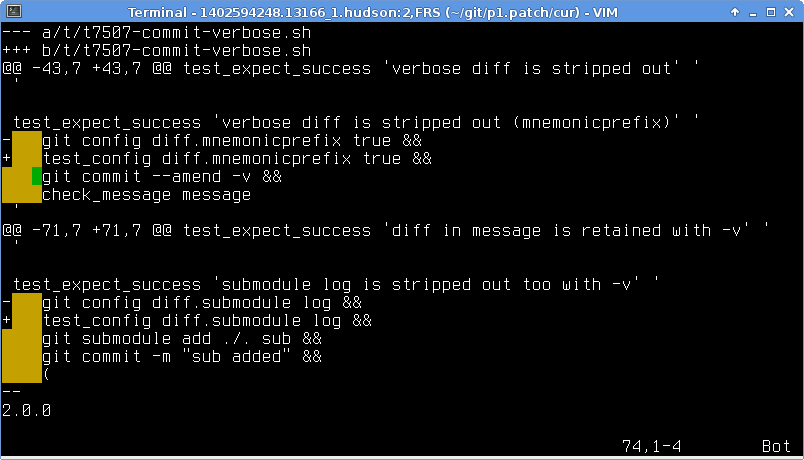Click the yellow tab highlight beside 'git submodule add'
The width and height of the screenshot is (804, 460).
(22, 338)
